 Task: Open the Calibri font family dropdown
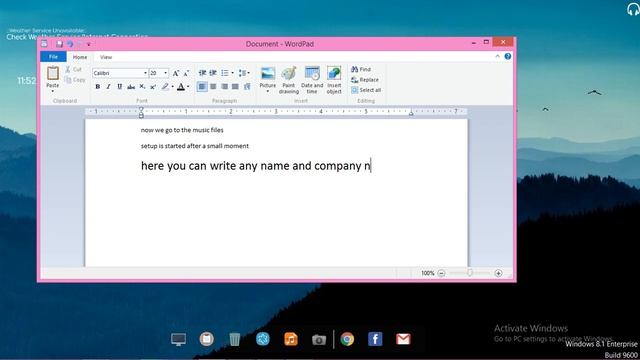coord(145,73)
